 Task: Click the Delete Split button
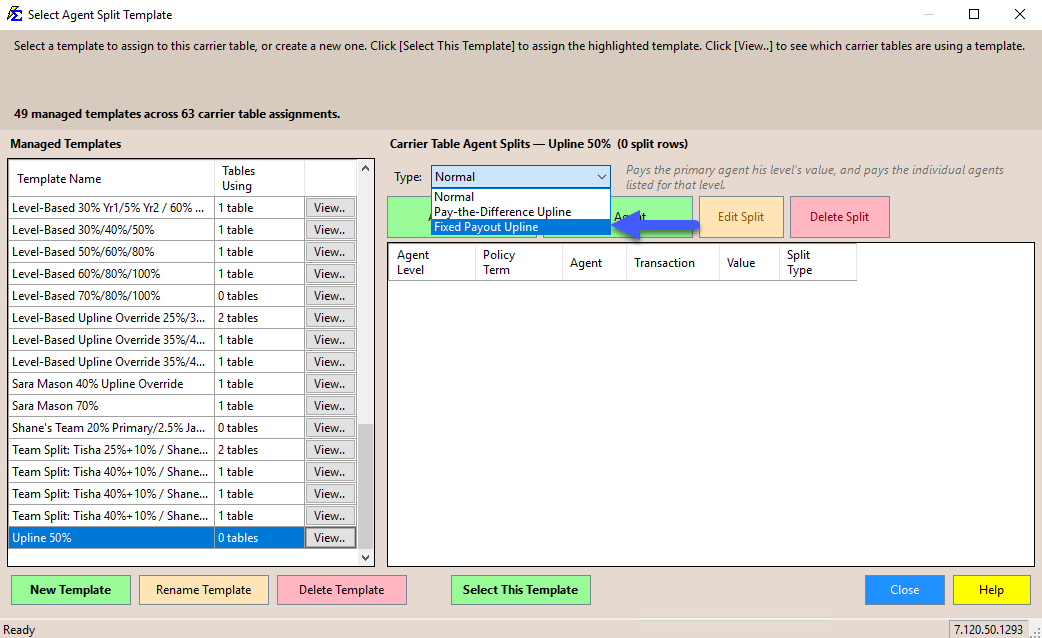839,217
